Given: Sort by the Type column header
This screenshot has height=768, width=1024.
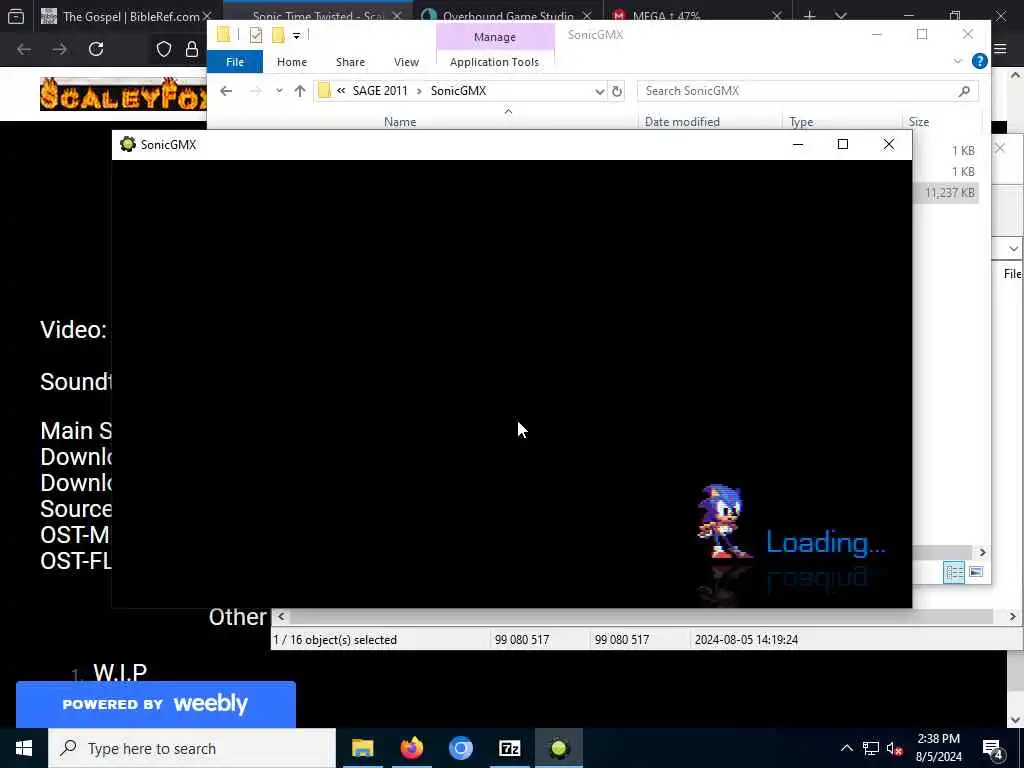Looking at the screenshot, I should point(801,121).
